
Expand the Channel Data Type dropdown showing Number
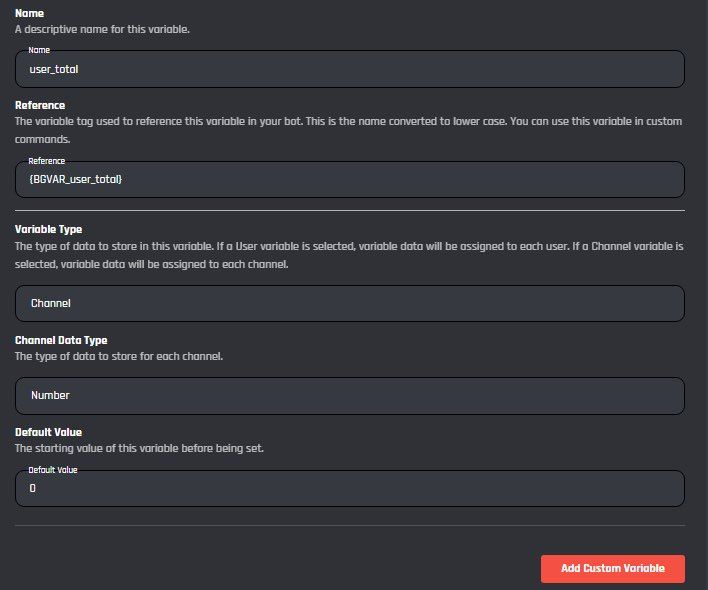tap(350, 395)
